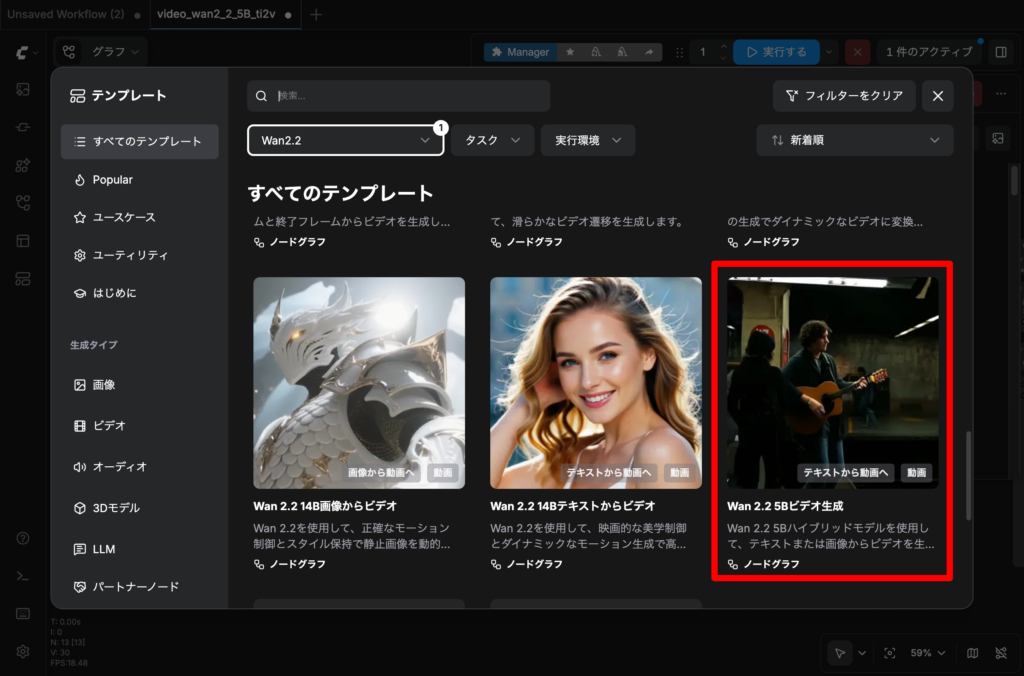Expand the タスク filter dropdown
Image resolution: width=1024 pixels, height=676 pixels.
tap(492, 141)
